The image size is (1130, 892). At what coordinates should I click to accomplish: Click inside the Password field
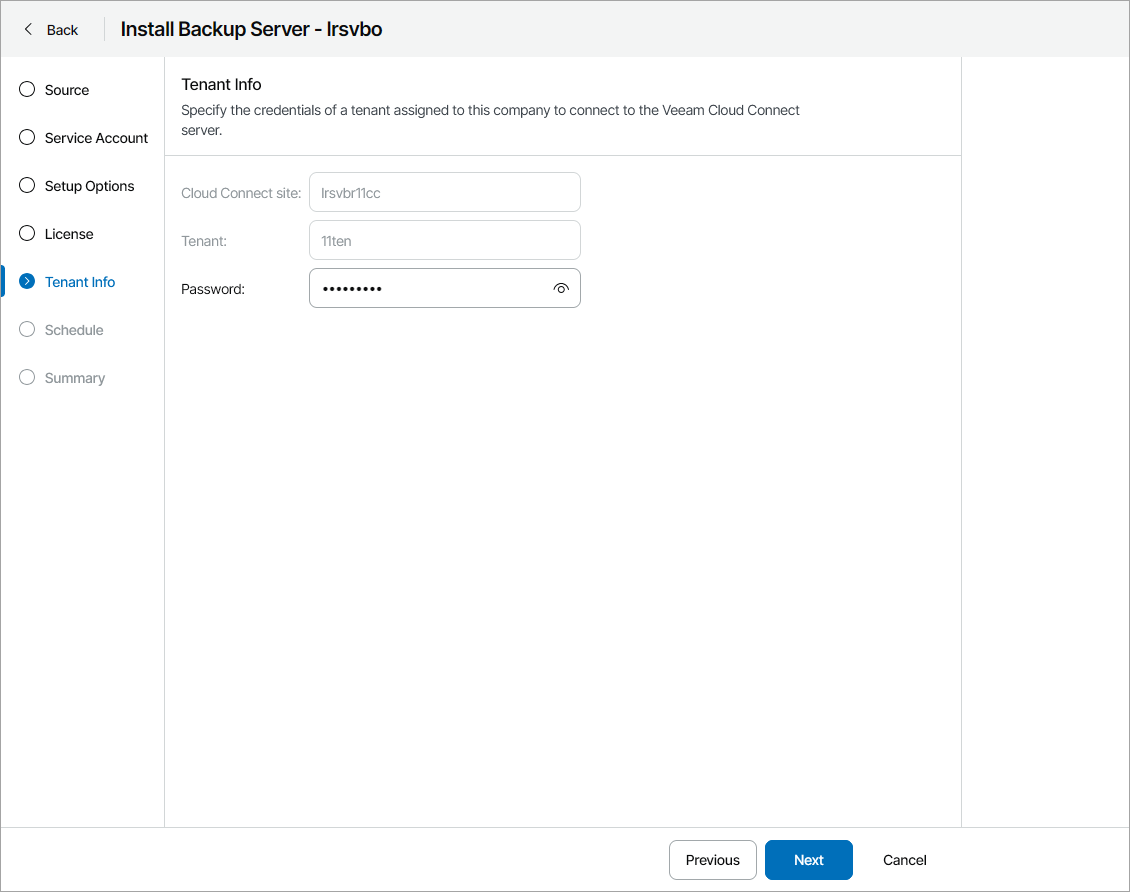tap(430, 288)
